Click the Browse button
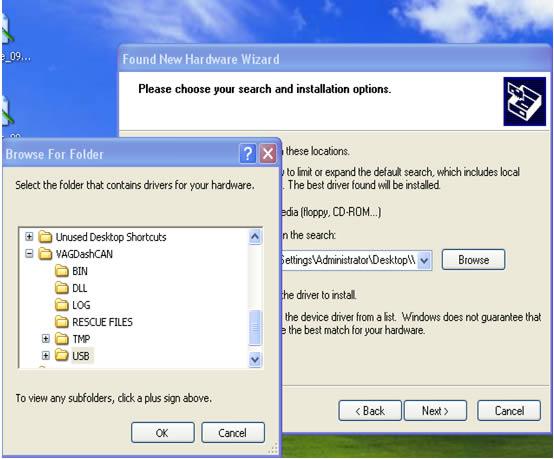Viewport: 554px width, 459px height. pyautogui.click(x=473, y=260)
